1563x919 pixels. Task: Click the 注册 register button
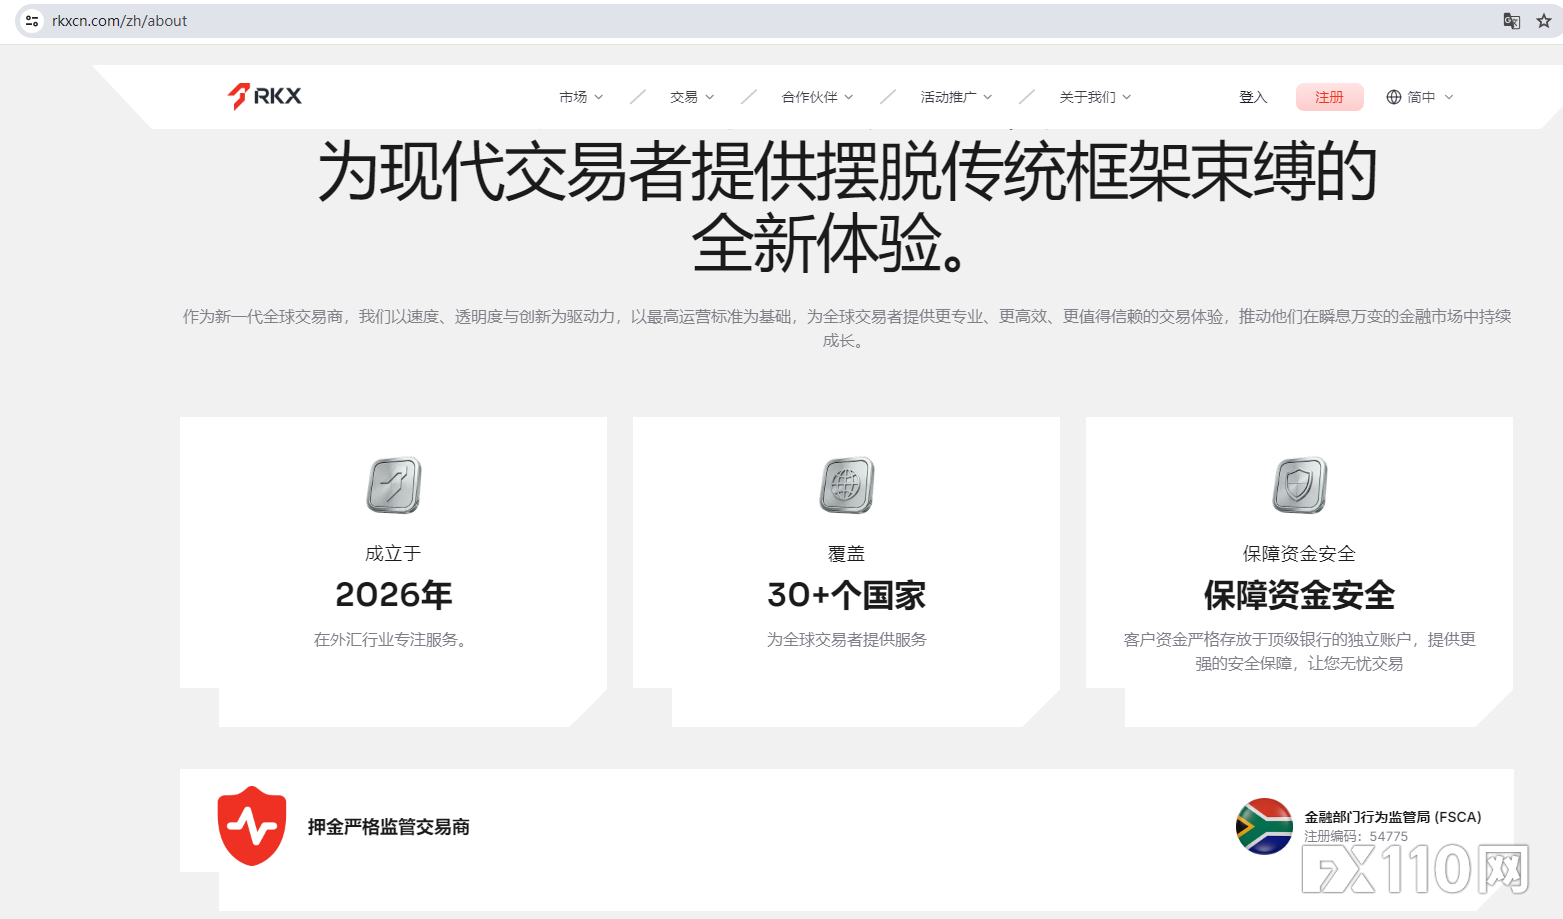coord(1329,97)
